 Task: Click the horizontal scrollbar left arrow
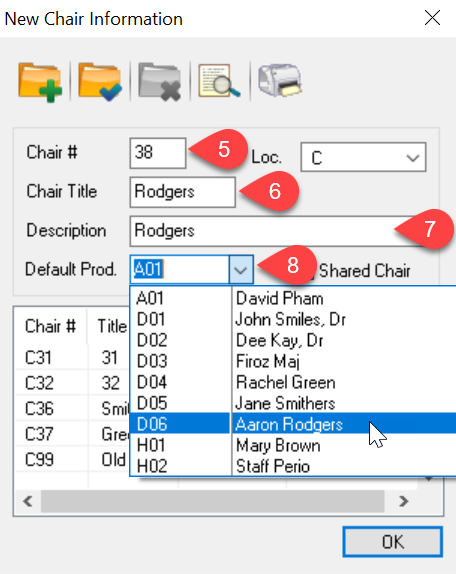tap(28, 501)
